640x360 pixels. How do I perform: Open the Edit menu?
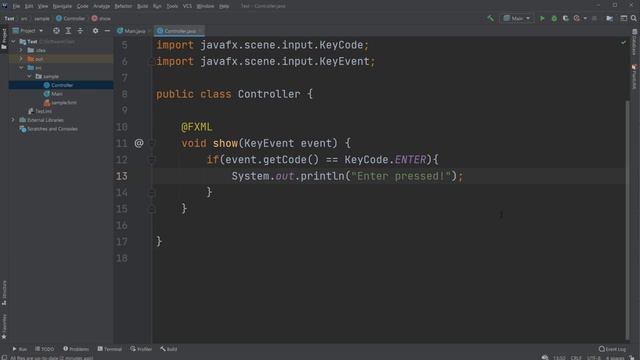pyautogui.click(x=29, y=6)
